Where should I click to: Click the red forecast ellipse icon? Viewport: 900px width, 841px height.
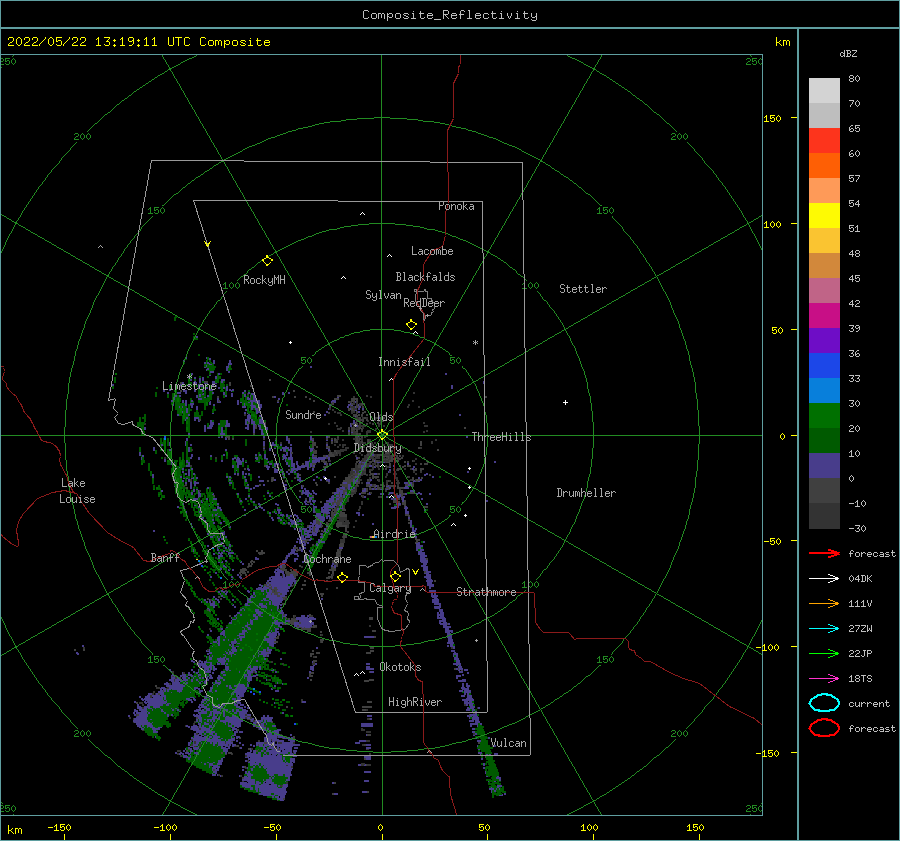click(824, 728)
